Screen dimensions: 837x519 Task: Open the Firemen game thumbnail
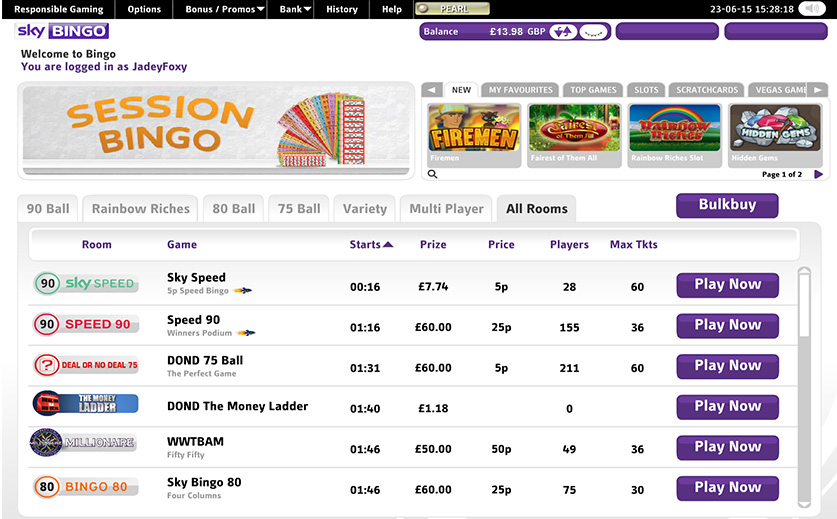[474, 135]
